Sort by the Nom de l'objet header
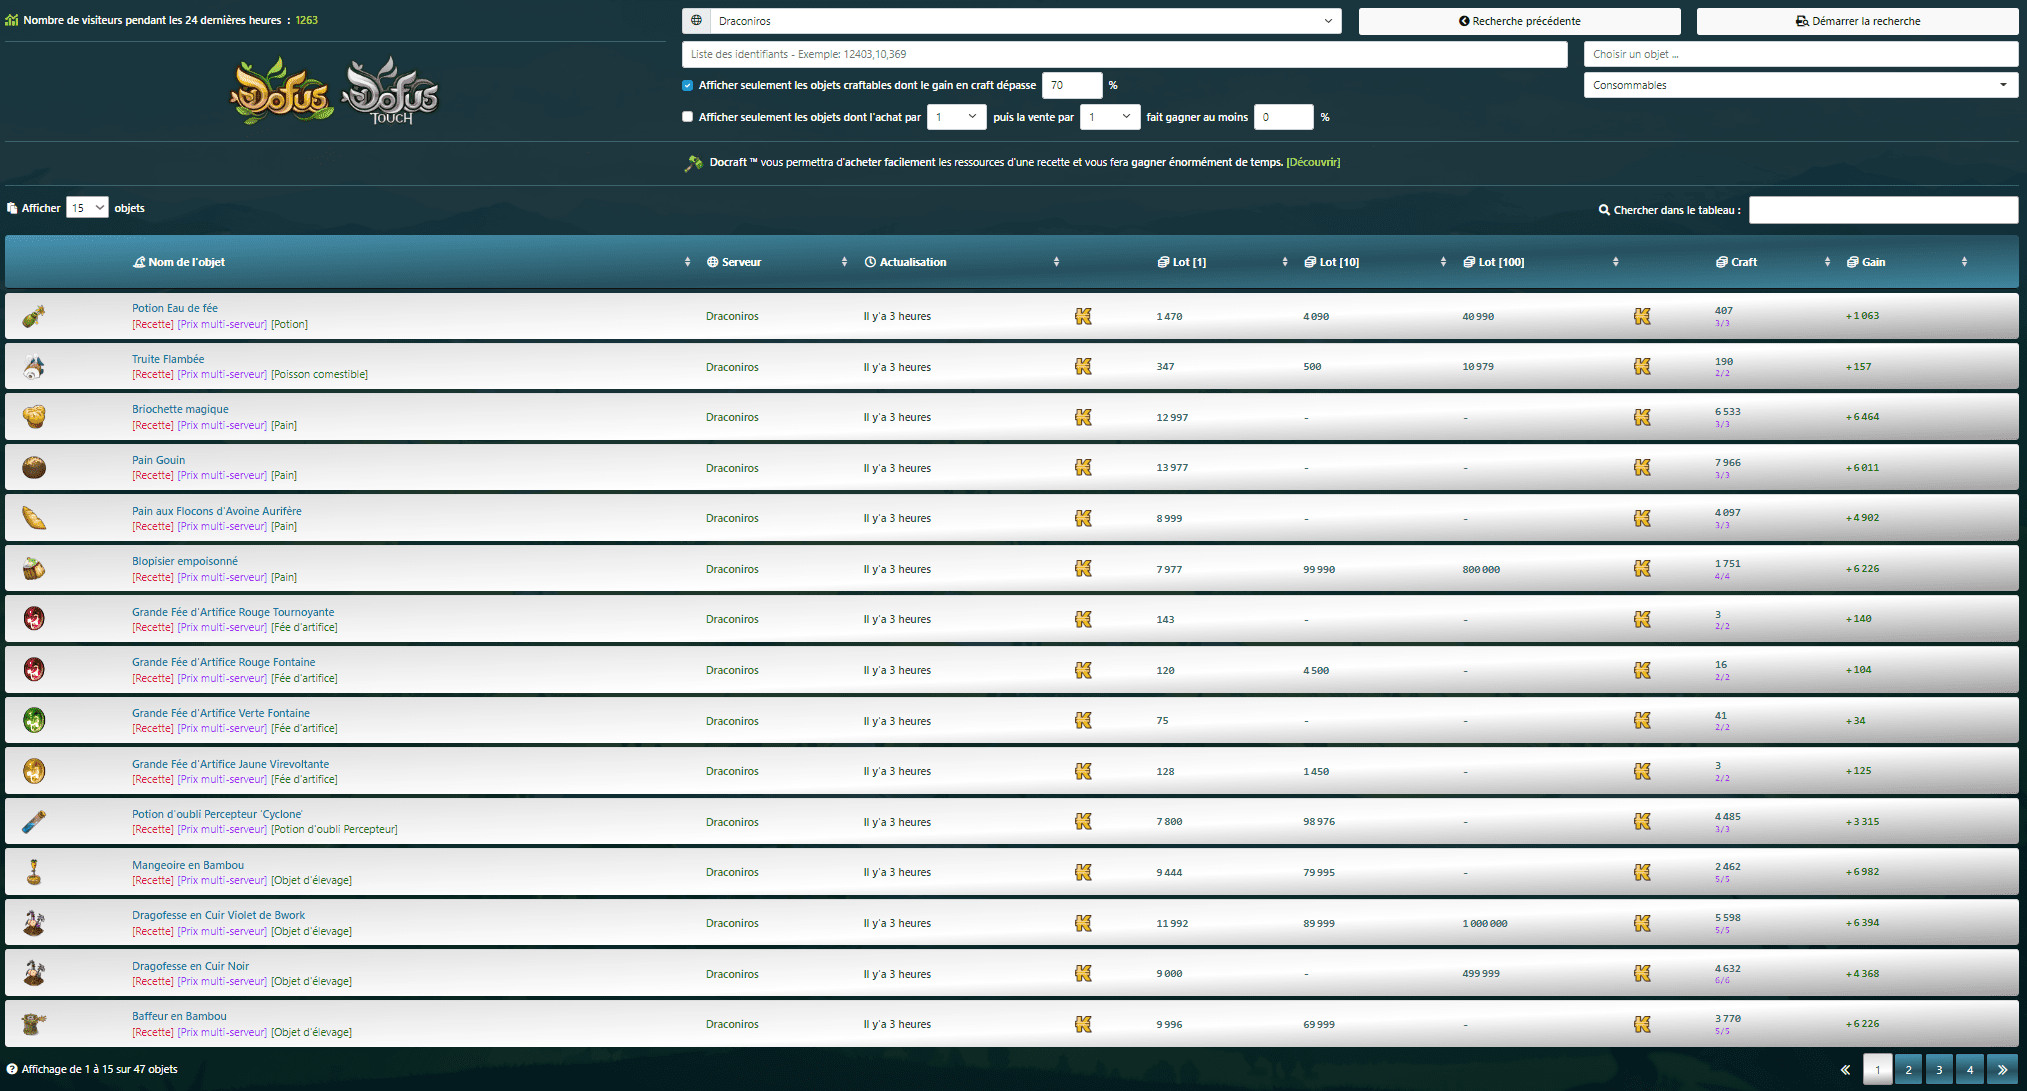This screenshot has width=2027, height=1091. 187,262
